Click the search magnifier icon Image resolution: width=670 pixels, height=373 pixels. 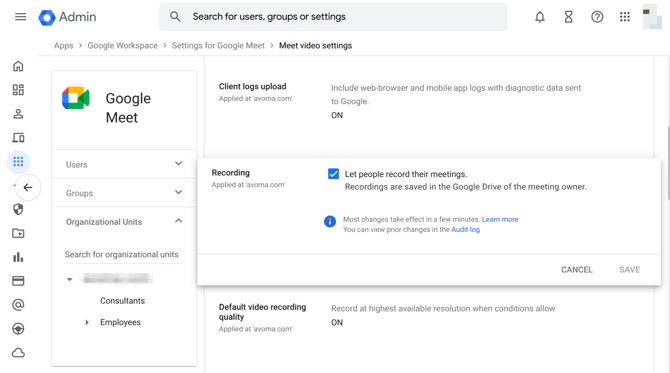[175, 17]
